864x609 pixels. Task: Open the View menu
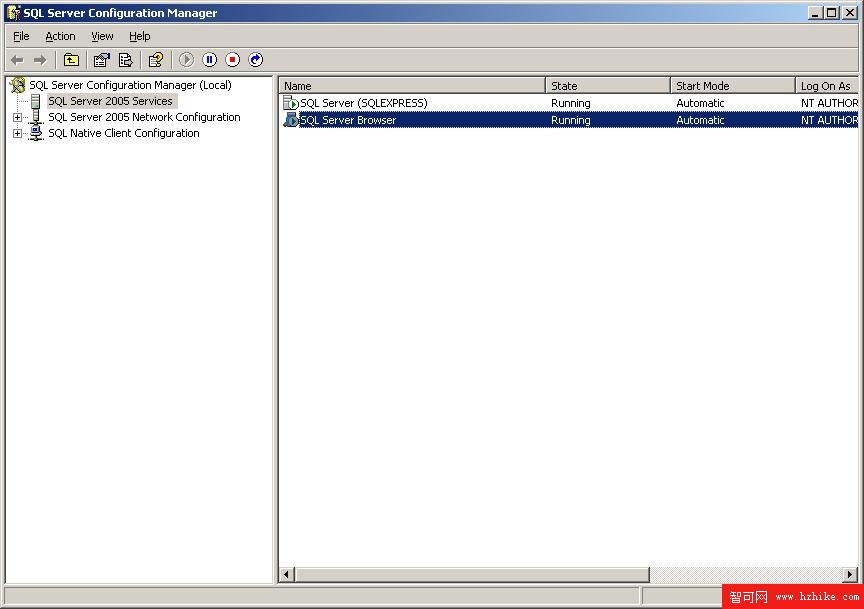click(x=102, y=36)
